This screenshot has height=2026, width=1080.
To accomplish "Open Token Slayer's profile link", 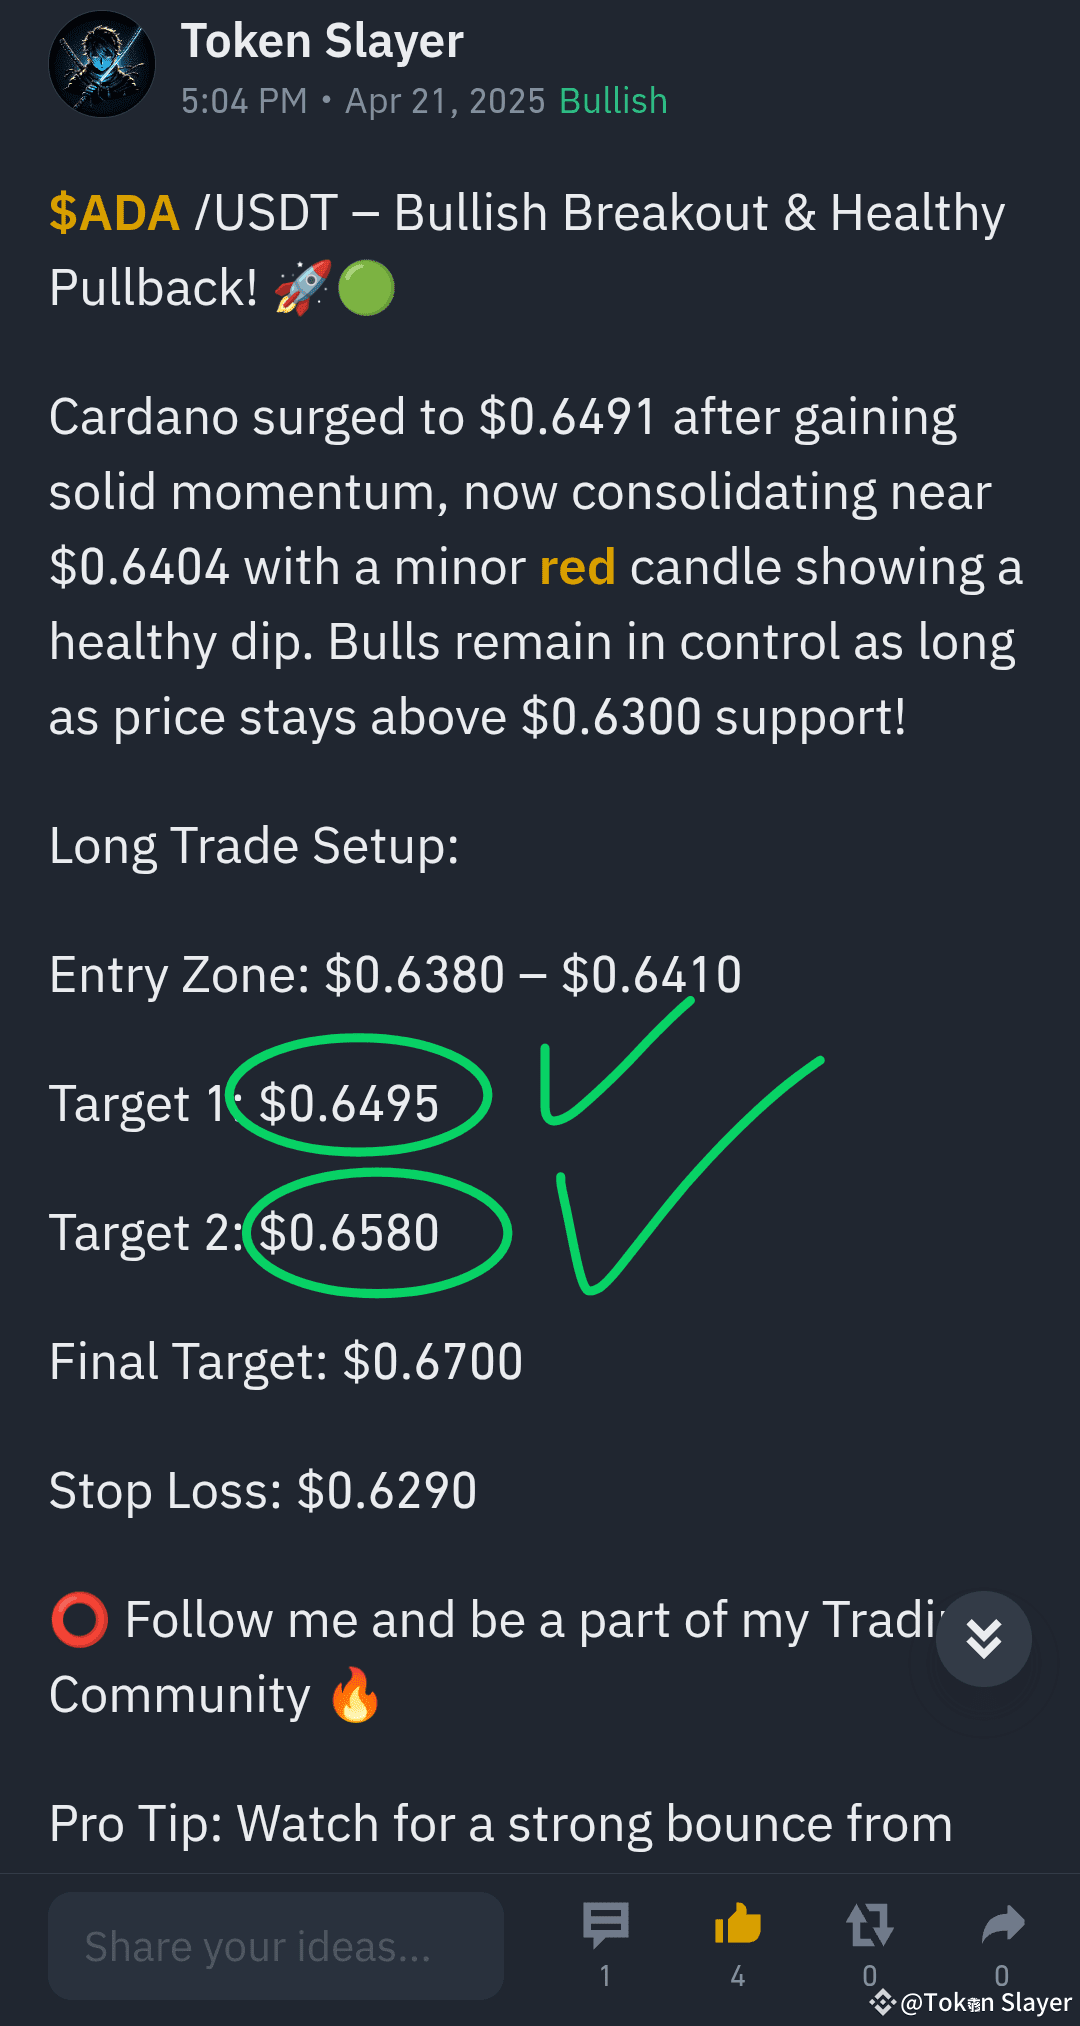I will [323, 41].
